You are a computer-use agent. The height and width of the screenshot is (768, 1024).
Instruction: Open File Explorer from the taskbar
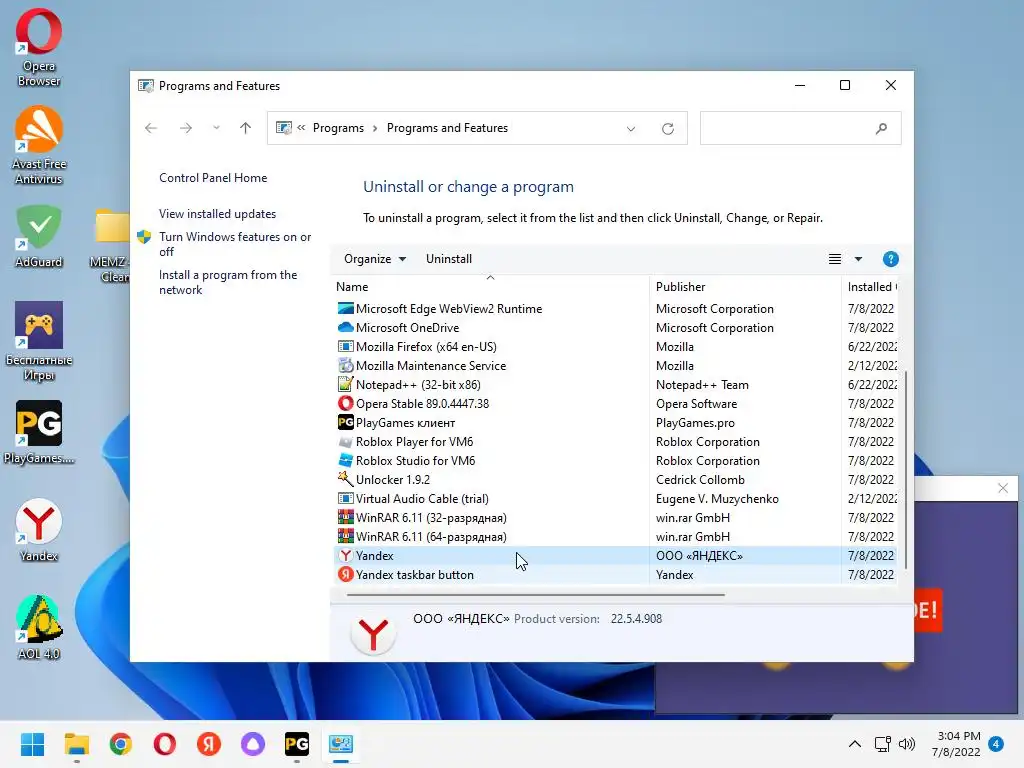coord(76,744)
